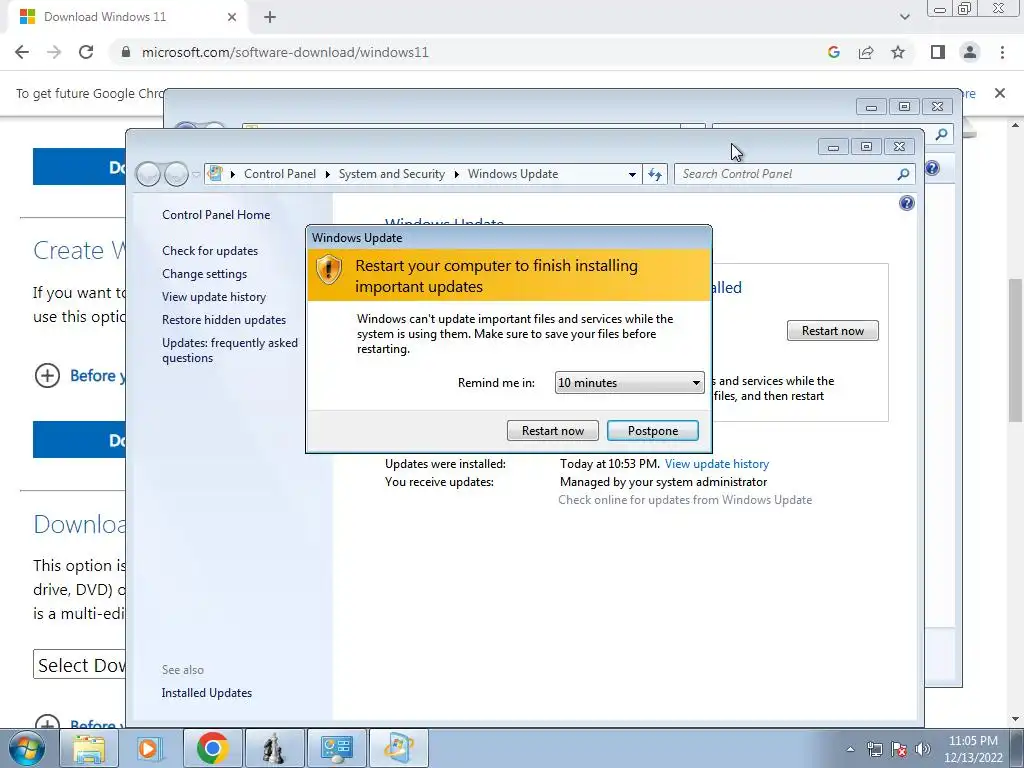Share this page from Chrome toolbar
This screenshot has width=1024, height=768.
866,52
